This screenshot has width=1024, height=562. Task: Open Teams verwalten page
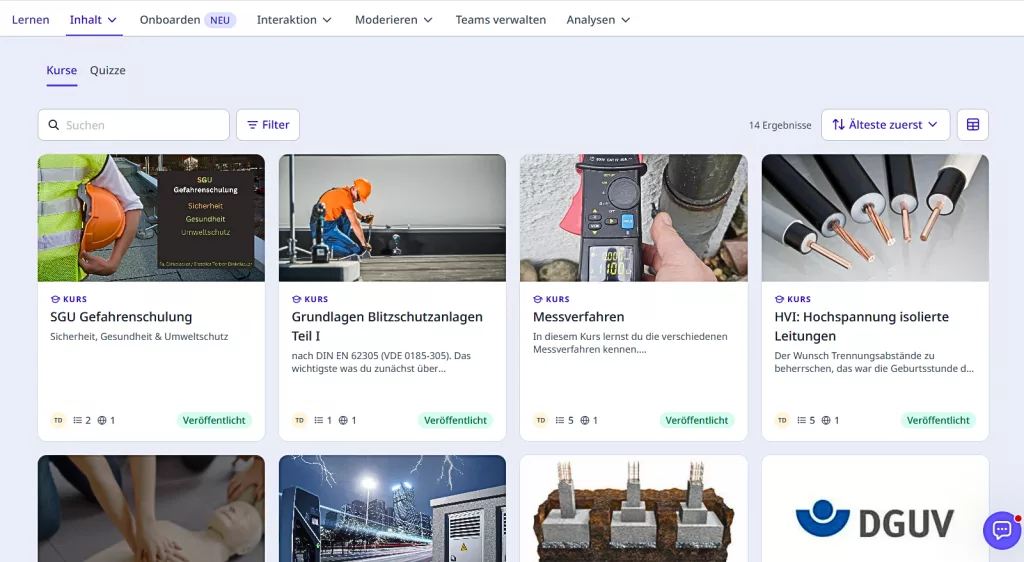click(500, 20)
